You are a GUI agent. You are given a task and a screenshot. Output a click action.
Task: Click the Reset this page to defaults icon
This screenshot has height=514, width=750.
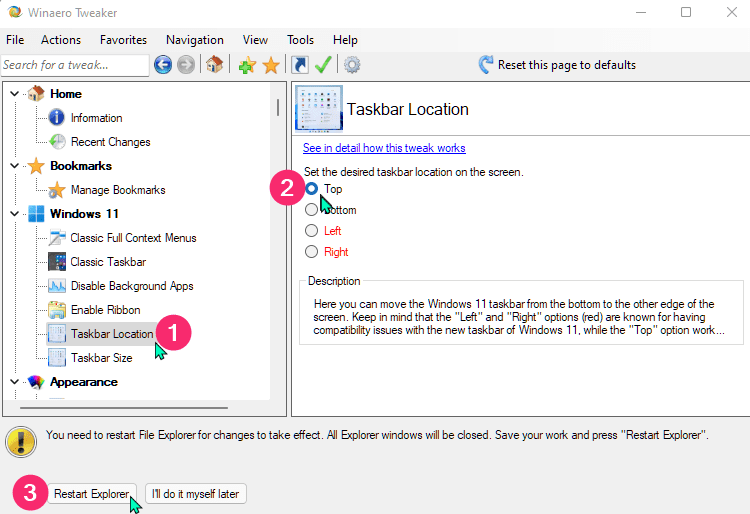485,65
